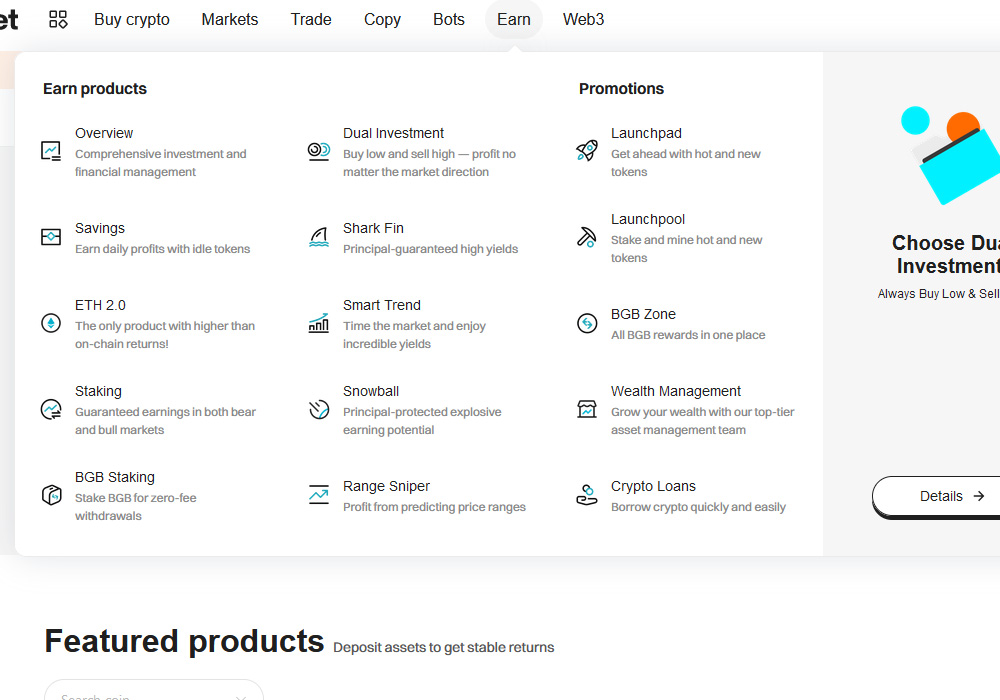Click the Earn products heading

[95, 89]
